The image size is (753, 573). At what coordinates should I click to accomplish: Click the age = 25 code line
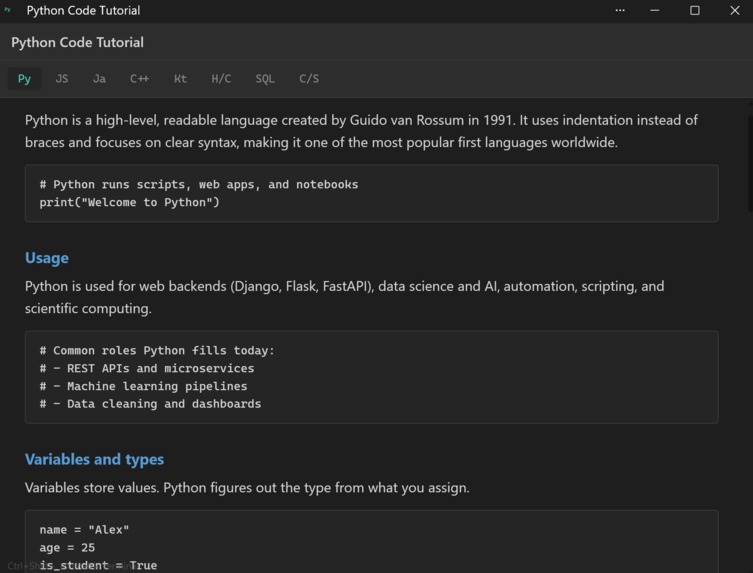point(67,548)
